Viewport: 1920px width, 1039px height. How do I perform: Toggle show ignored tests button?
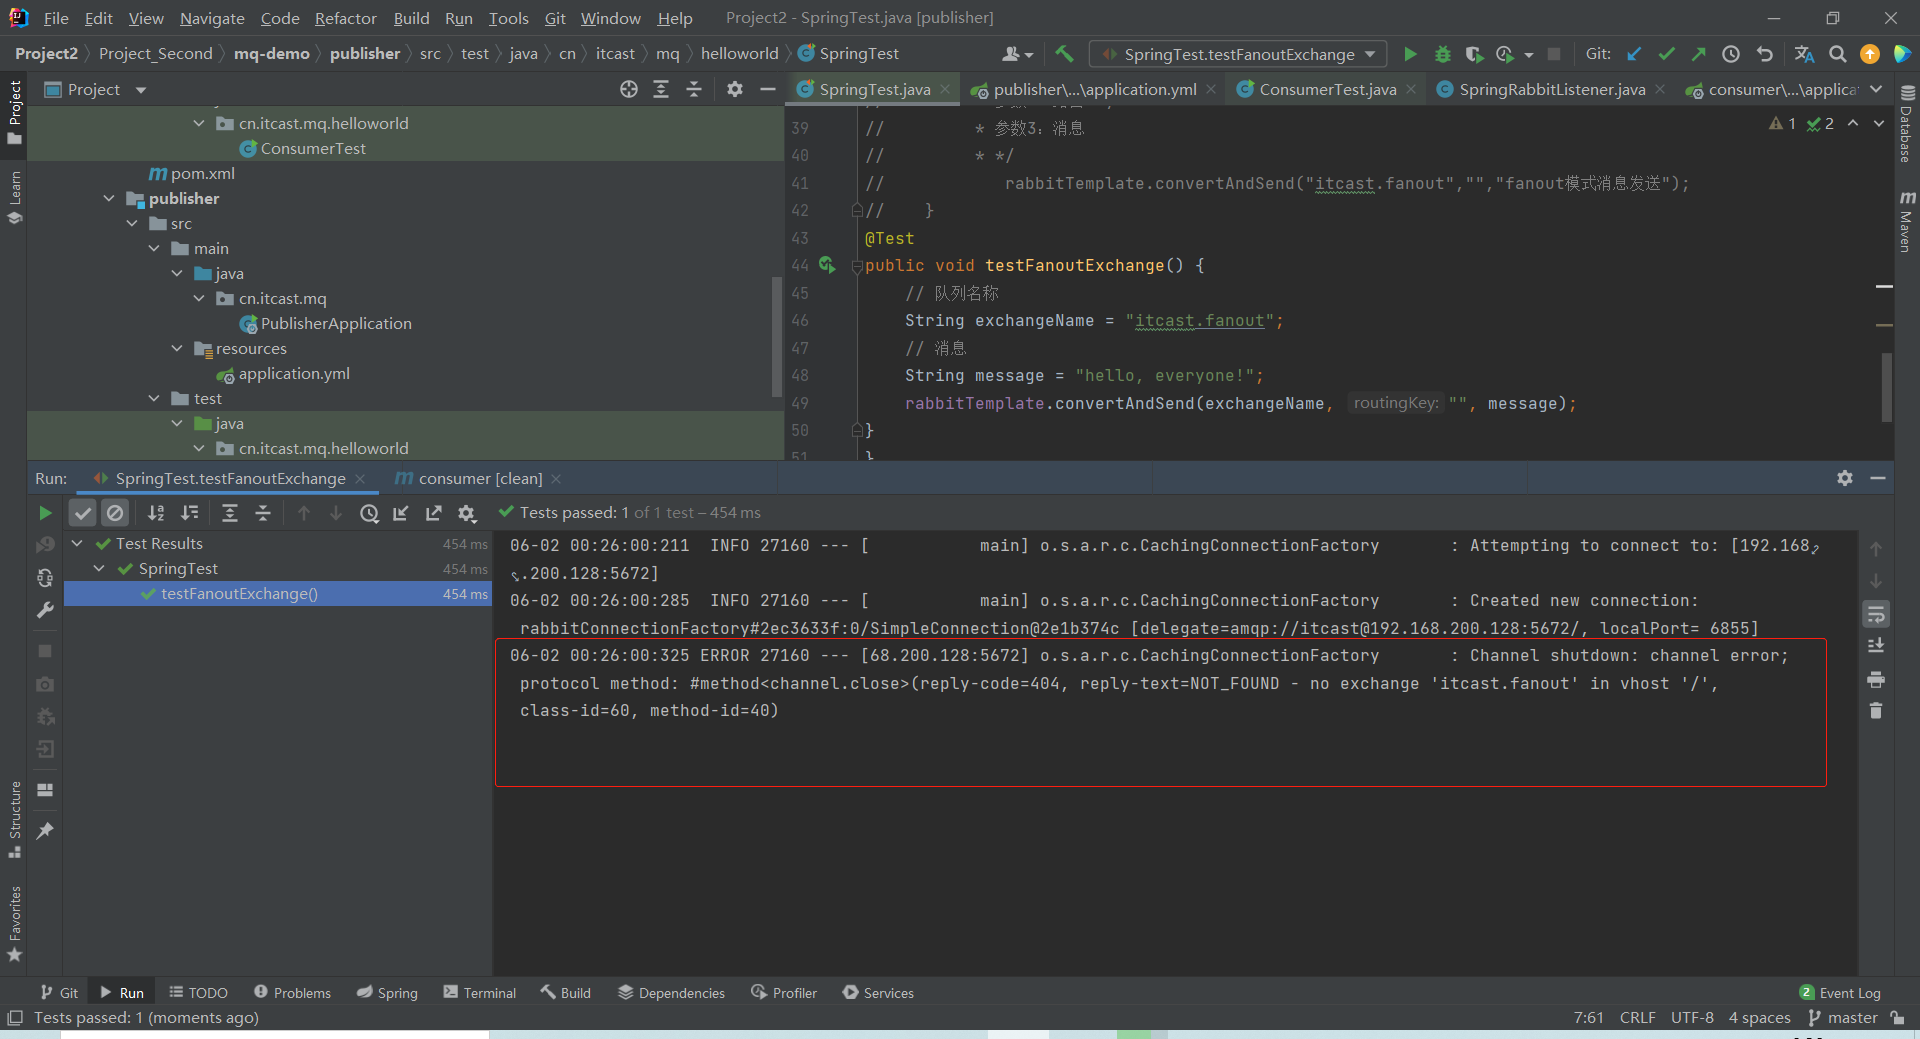pyautogui.click(x=115, y=513)
